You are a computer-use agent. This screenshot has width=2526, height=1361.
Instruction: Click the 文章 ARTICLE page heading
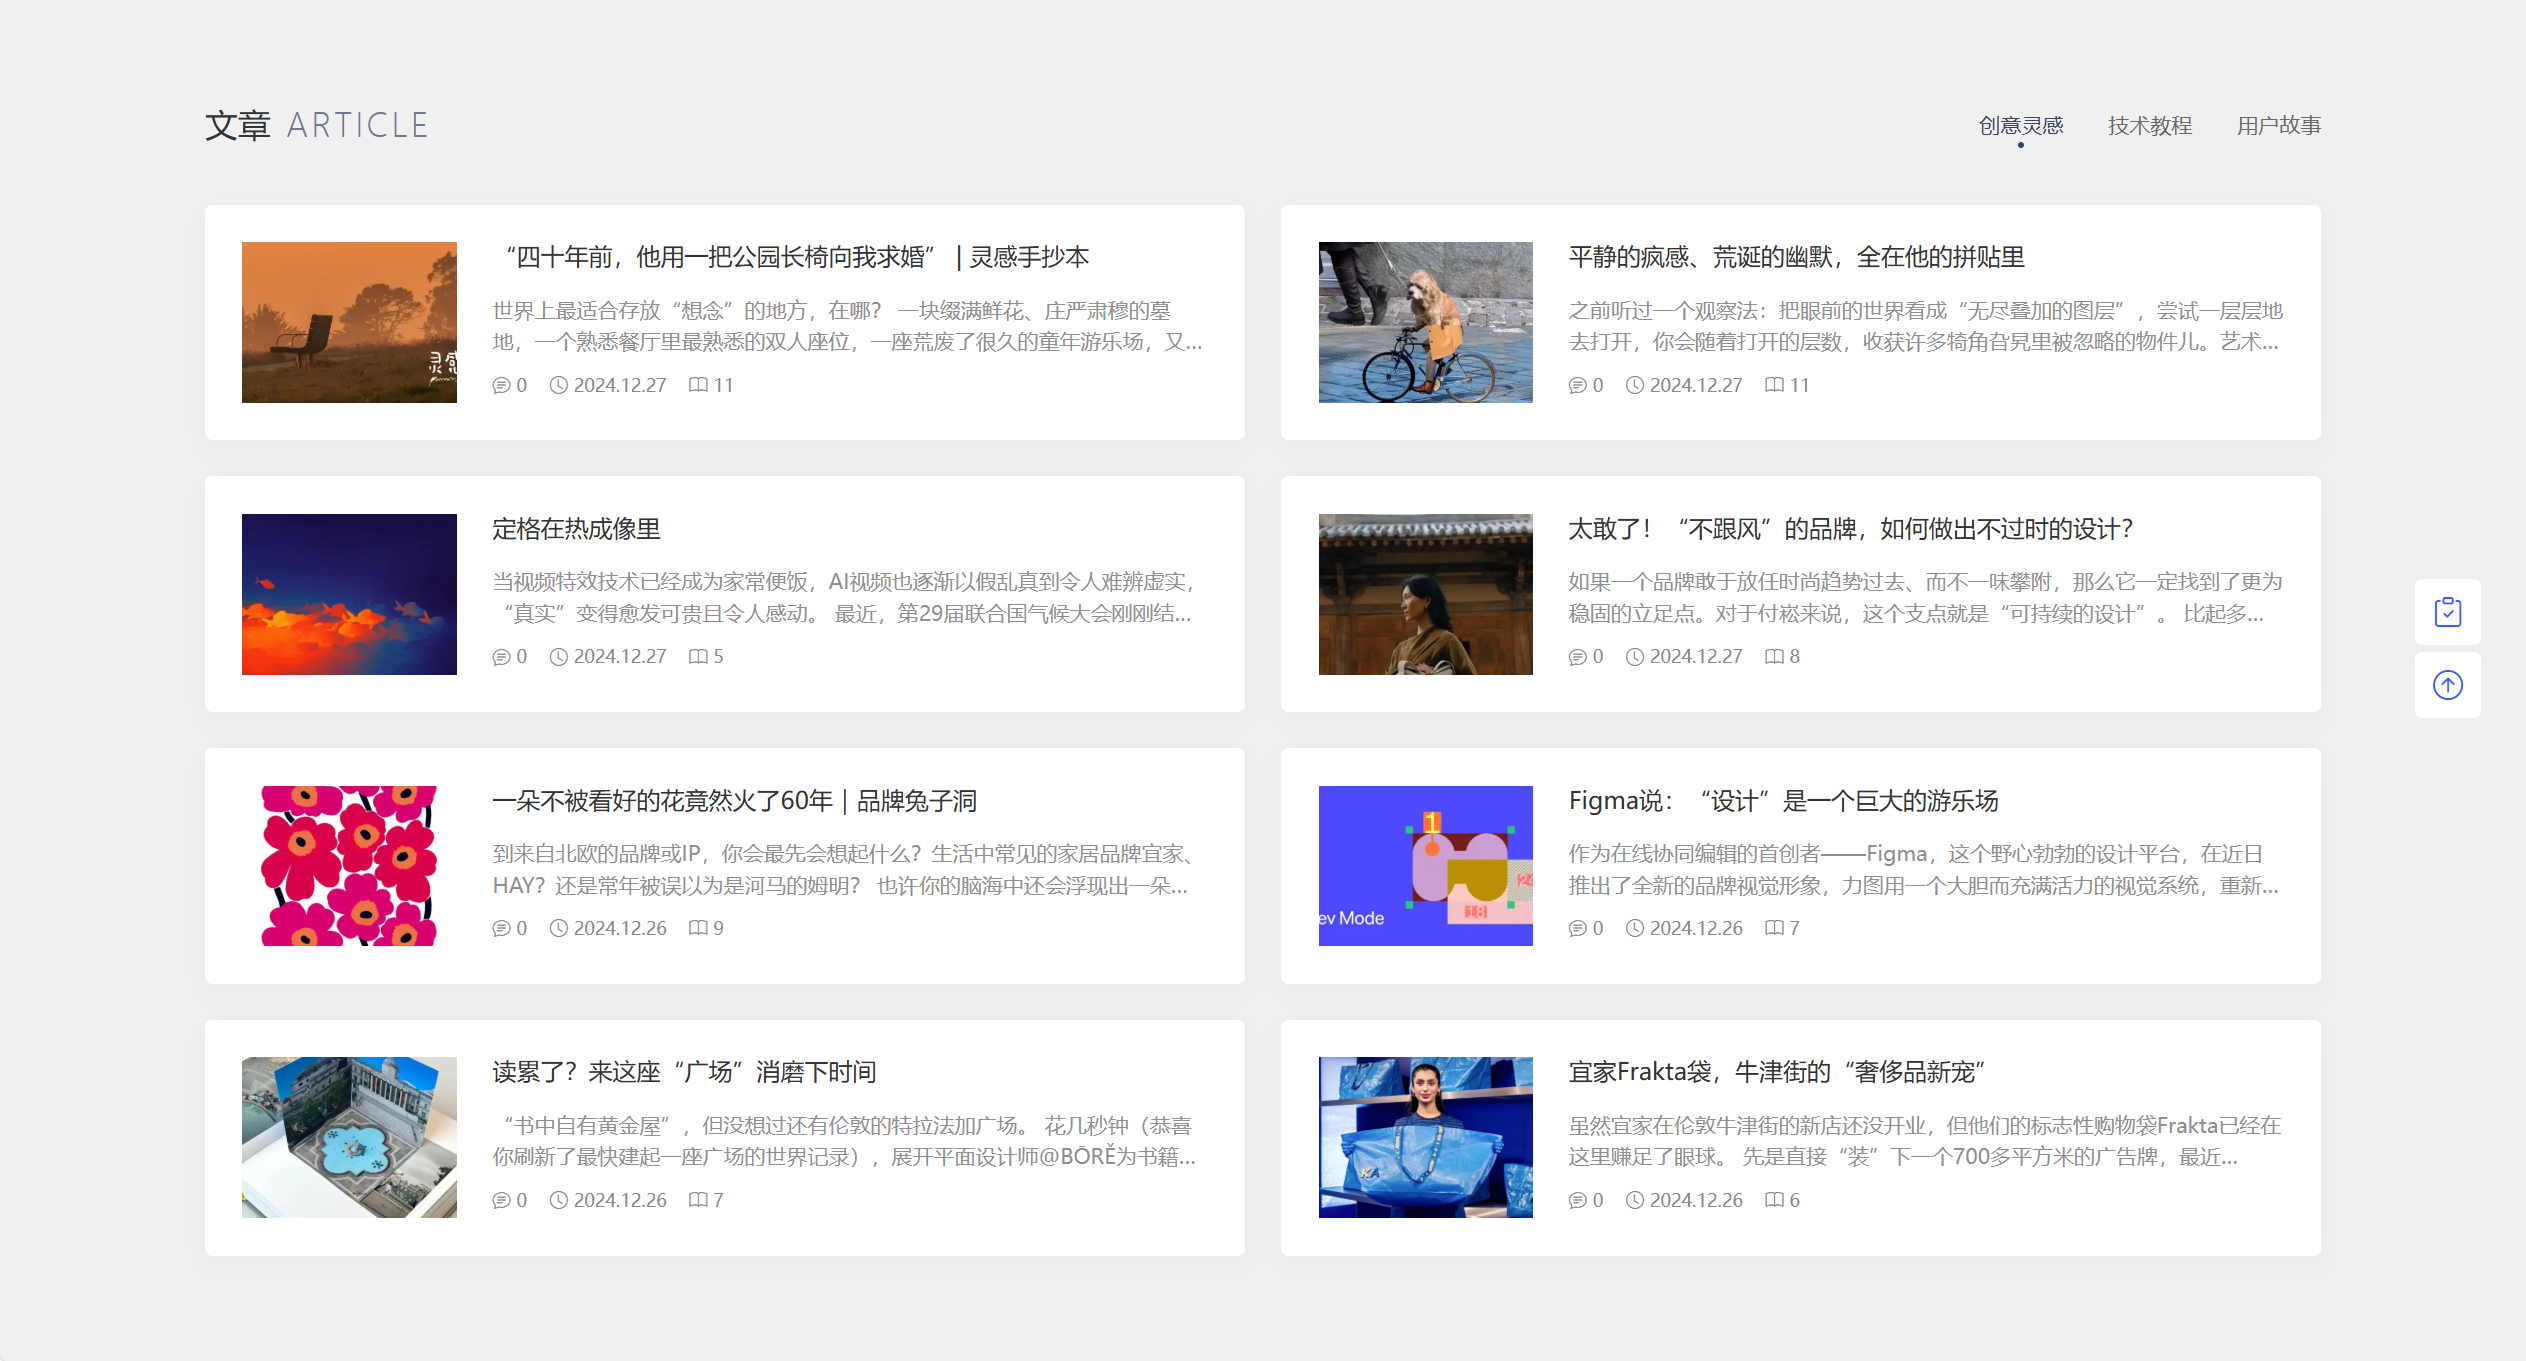[x=316, y=124]
